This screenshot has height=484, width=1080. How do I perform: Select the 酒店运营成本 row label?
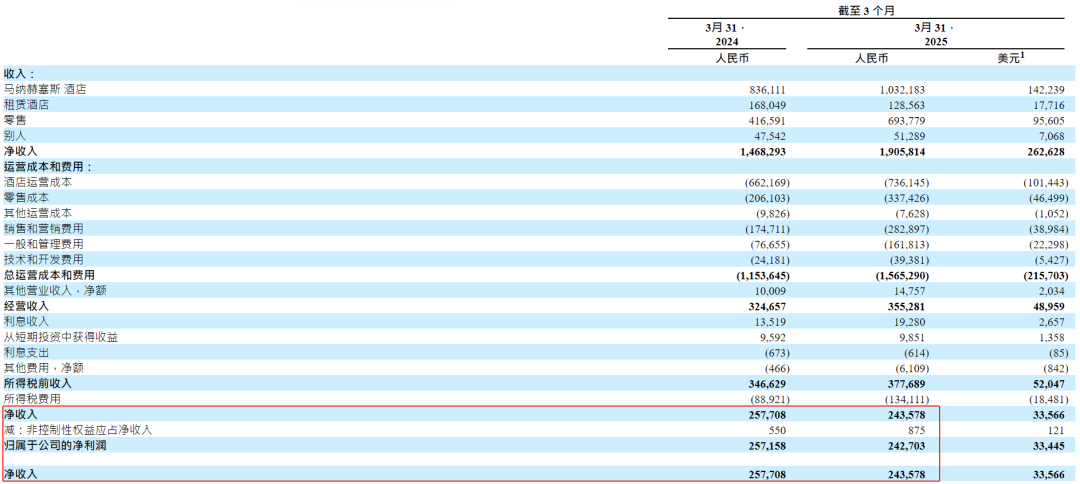click(x=38, y=182)
